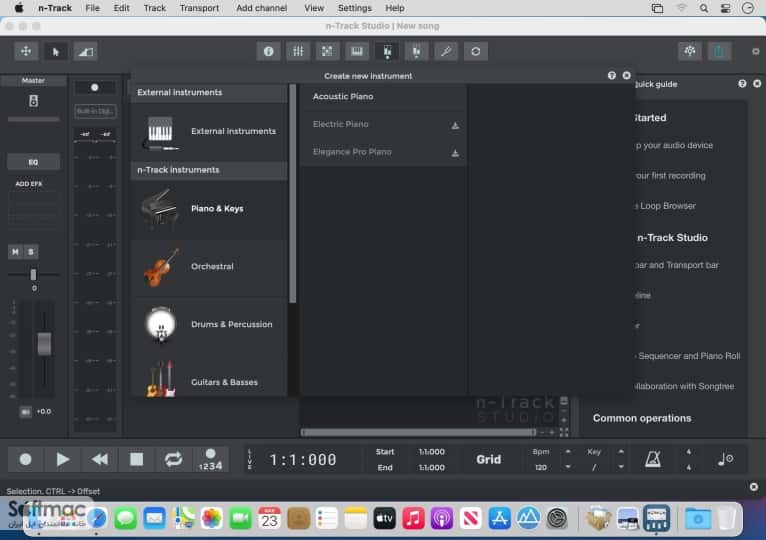Open the Master EQ
The height and width of the screenshot is (540, 766).
click(33, 162)
